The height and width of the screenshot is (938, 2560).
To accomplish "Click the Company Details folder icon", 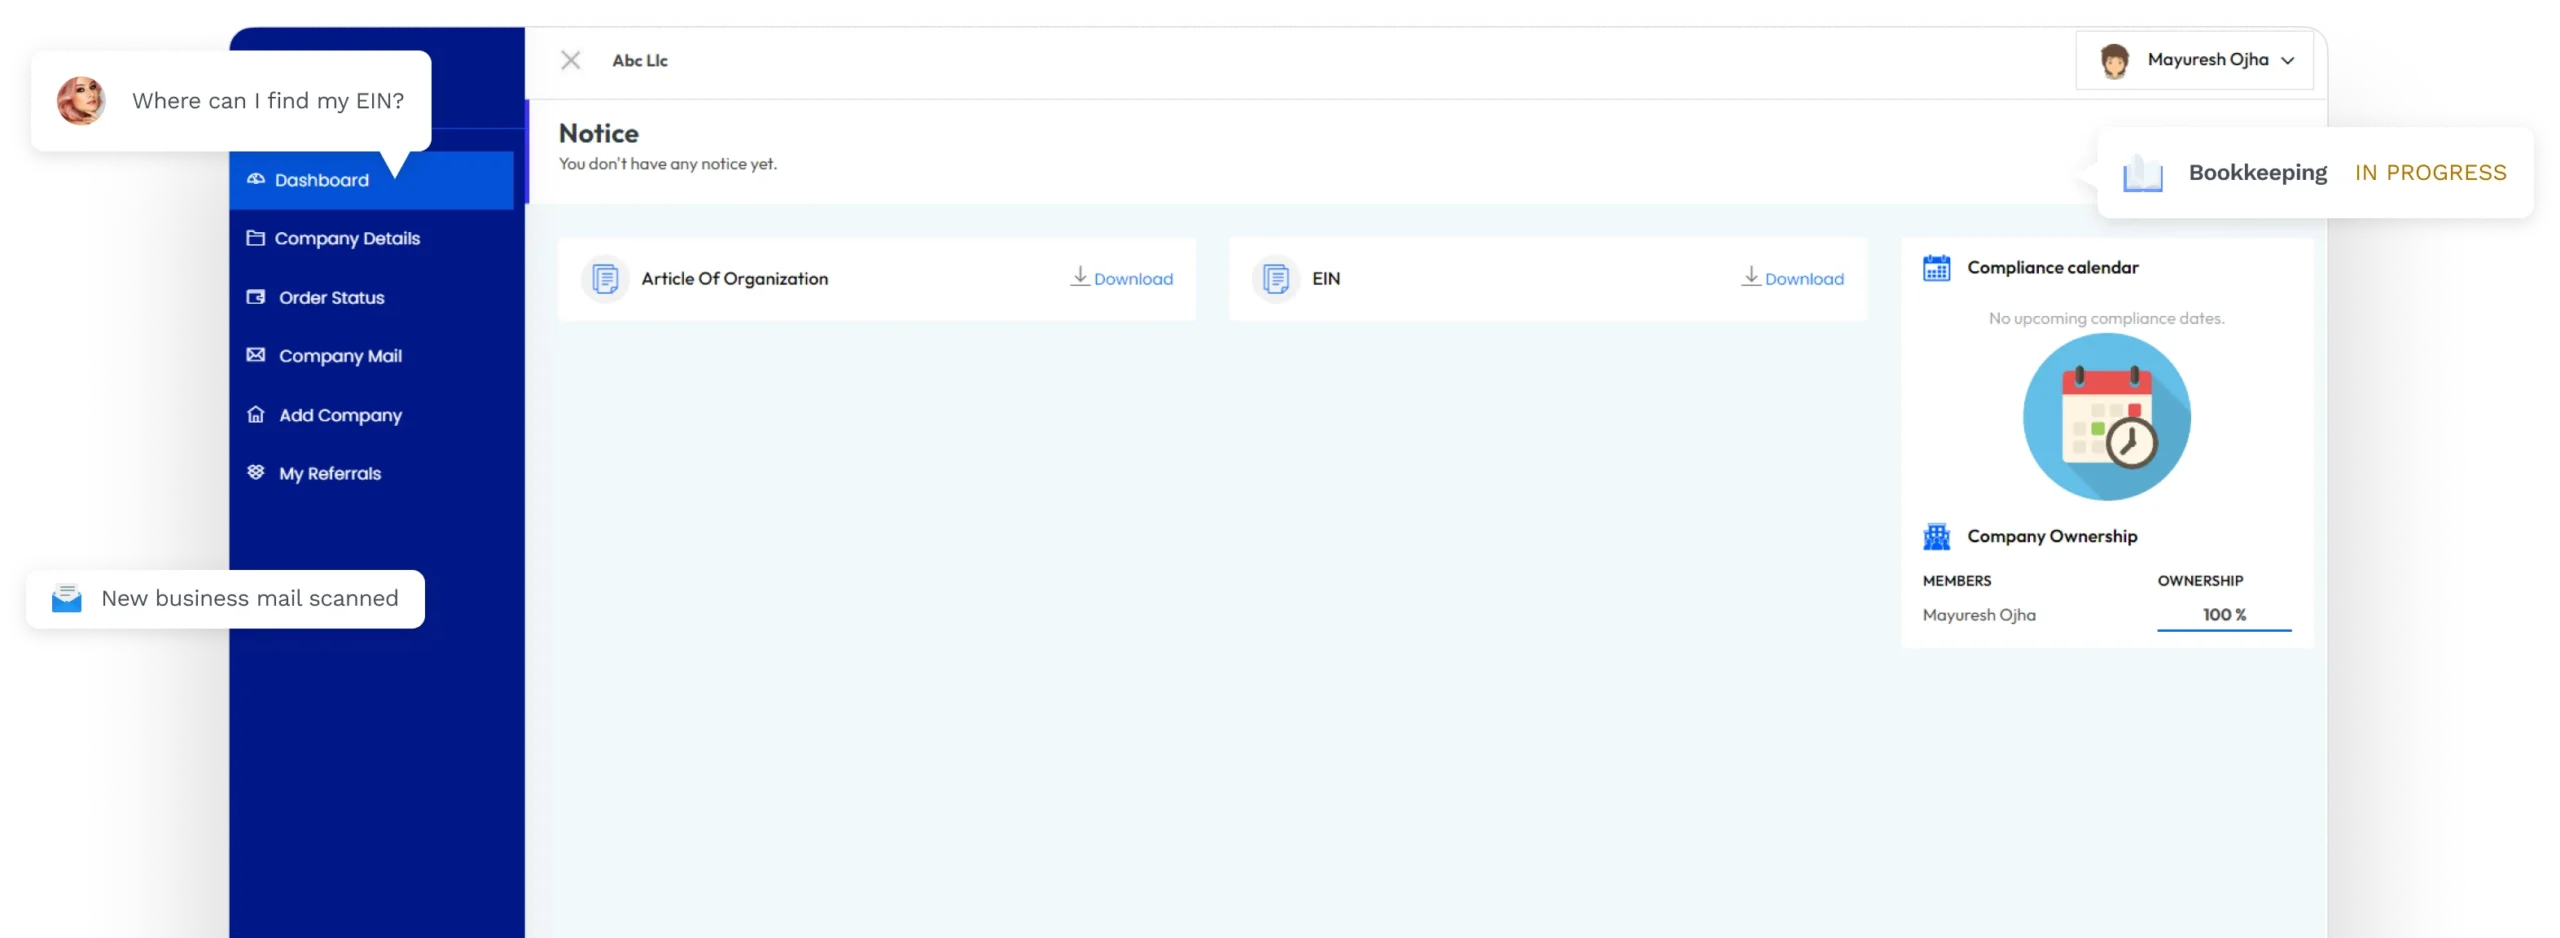I will [256, 238].
